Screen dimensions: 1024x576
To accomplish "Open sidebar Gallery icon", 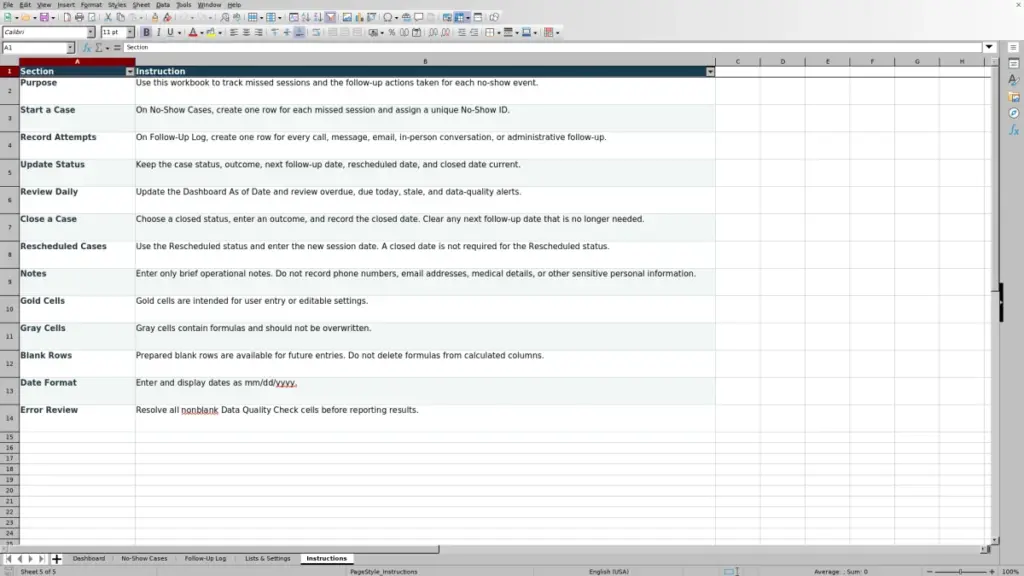I will pyautogui.click(x=1014, y=97).
